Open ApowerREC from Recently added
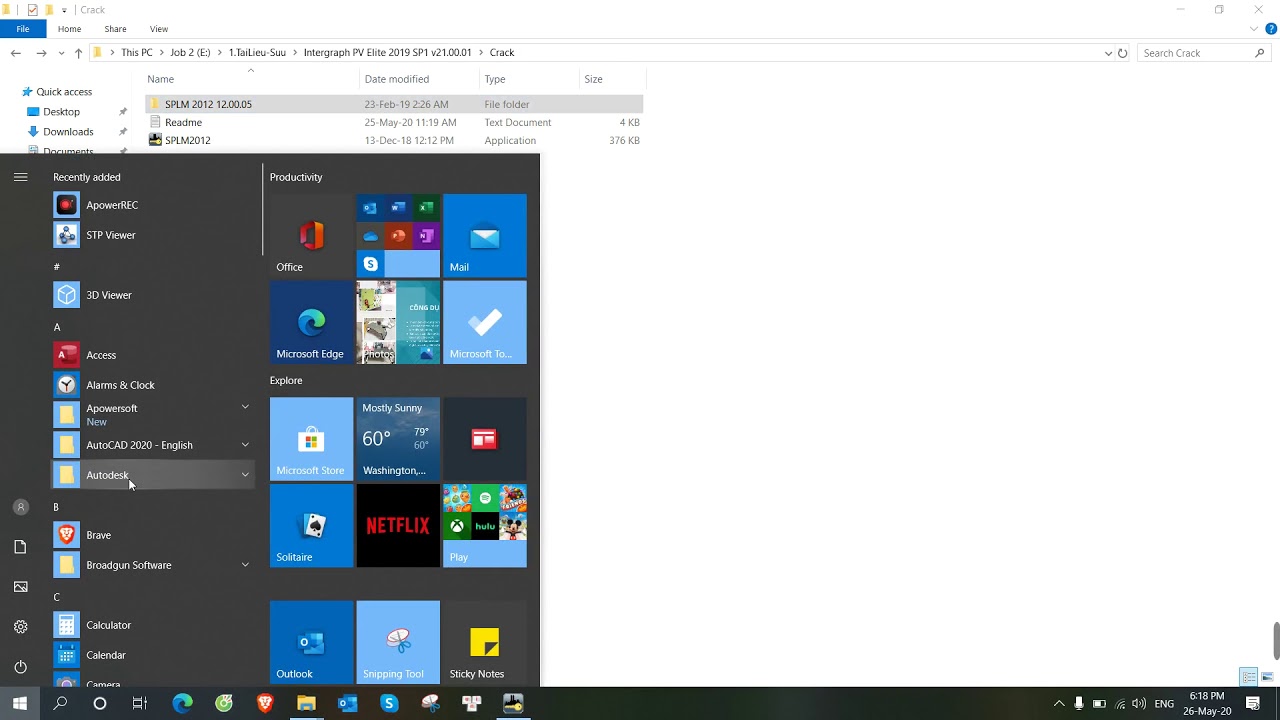The height and width of the screenshot is (720, 1280). (154, 205)
